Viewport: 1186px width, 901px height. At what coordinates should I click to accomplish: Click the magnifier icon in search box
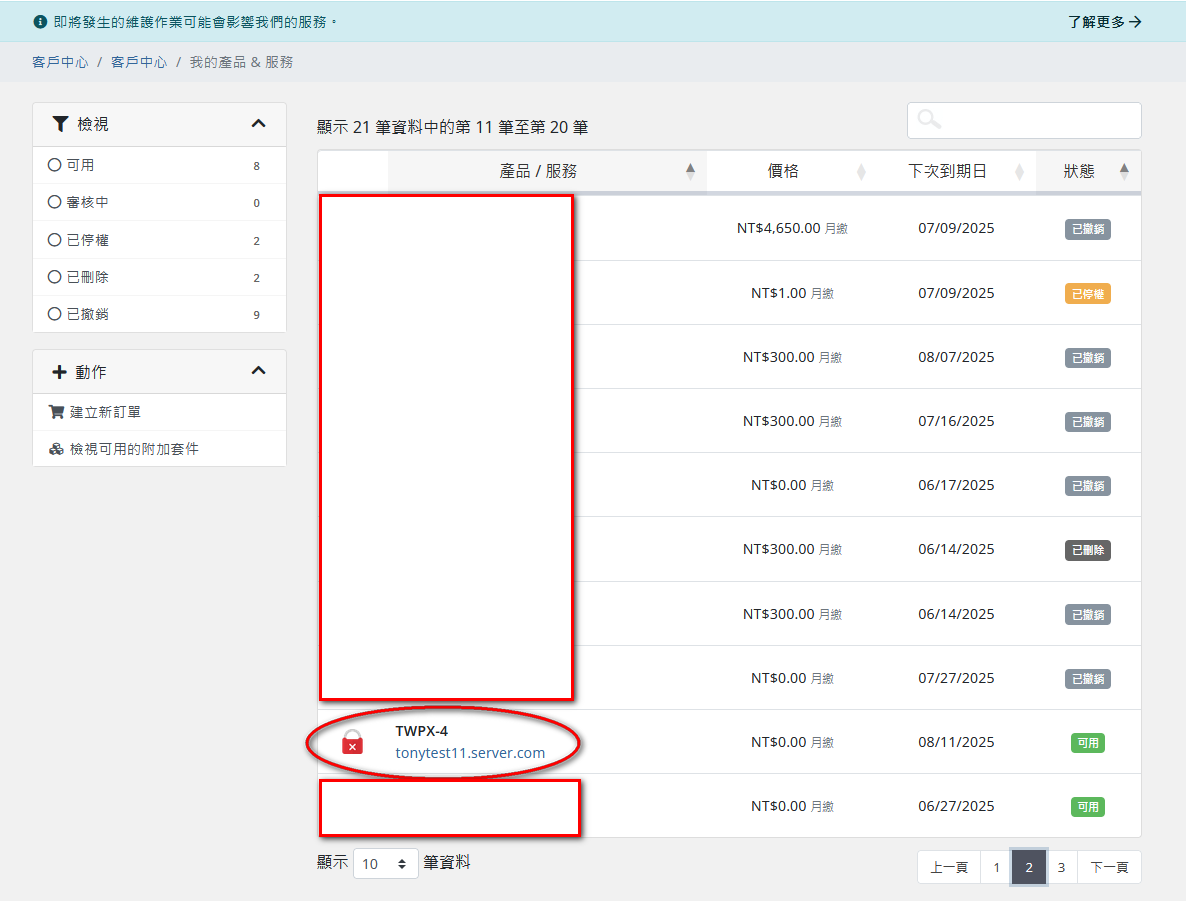(x=929, y=120)
